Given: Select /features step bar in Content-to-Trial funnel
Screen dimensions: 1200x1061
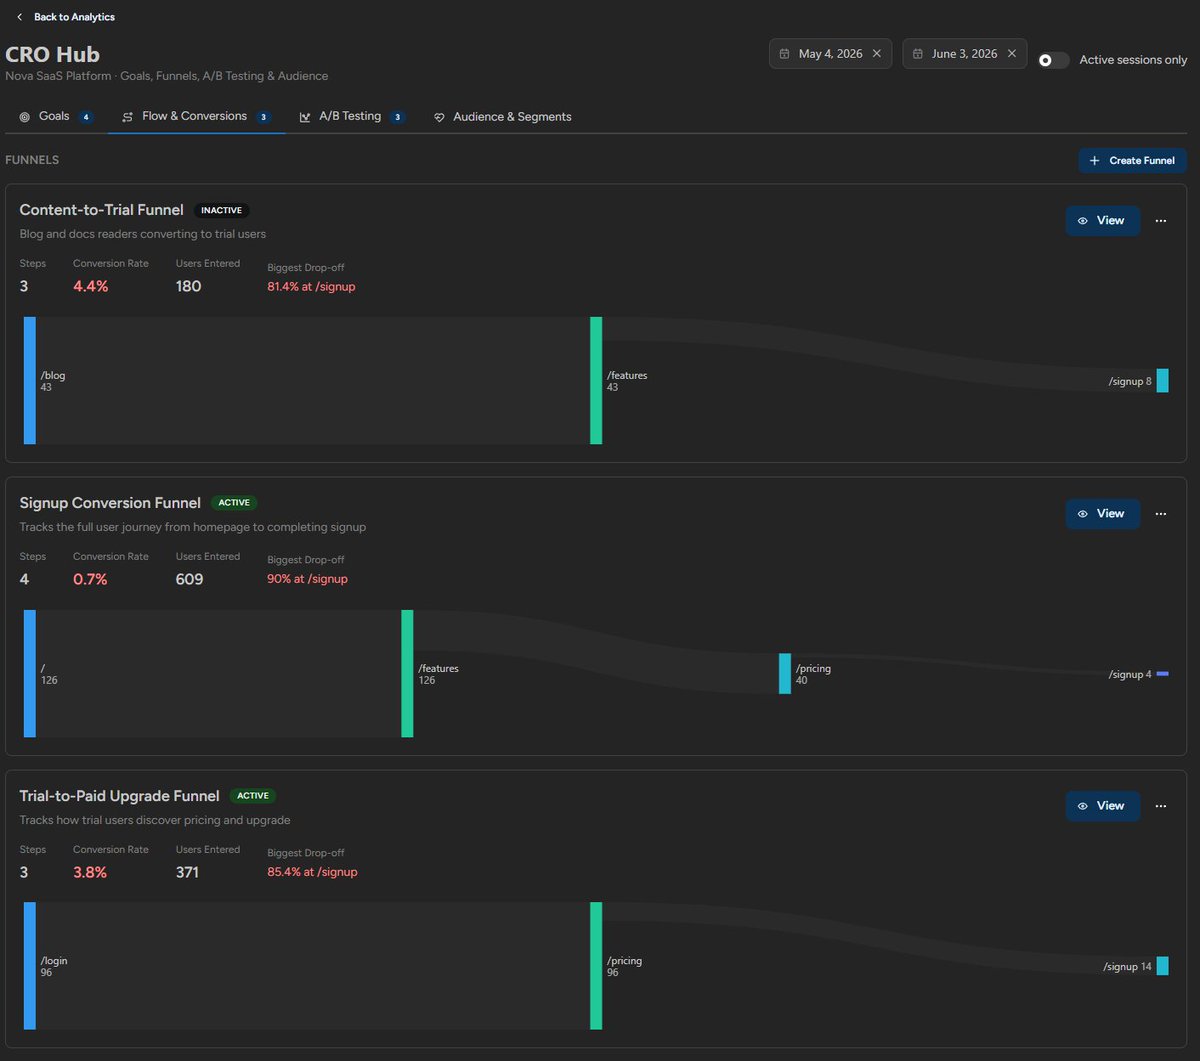Looking at the screenshot, I should click(x=596, y=380).
